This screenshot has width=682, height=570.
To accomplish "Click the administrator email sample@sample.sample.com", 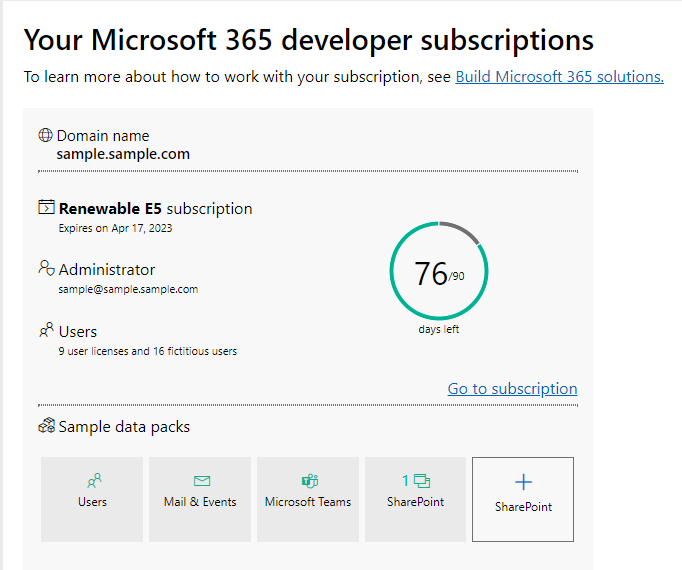I will tap(128, 289).
